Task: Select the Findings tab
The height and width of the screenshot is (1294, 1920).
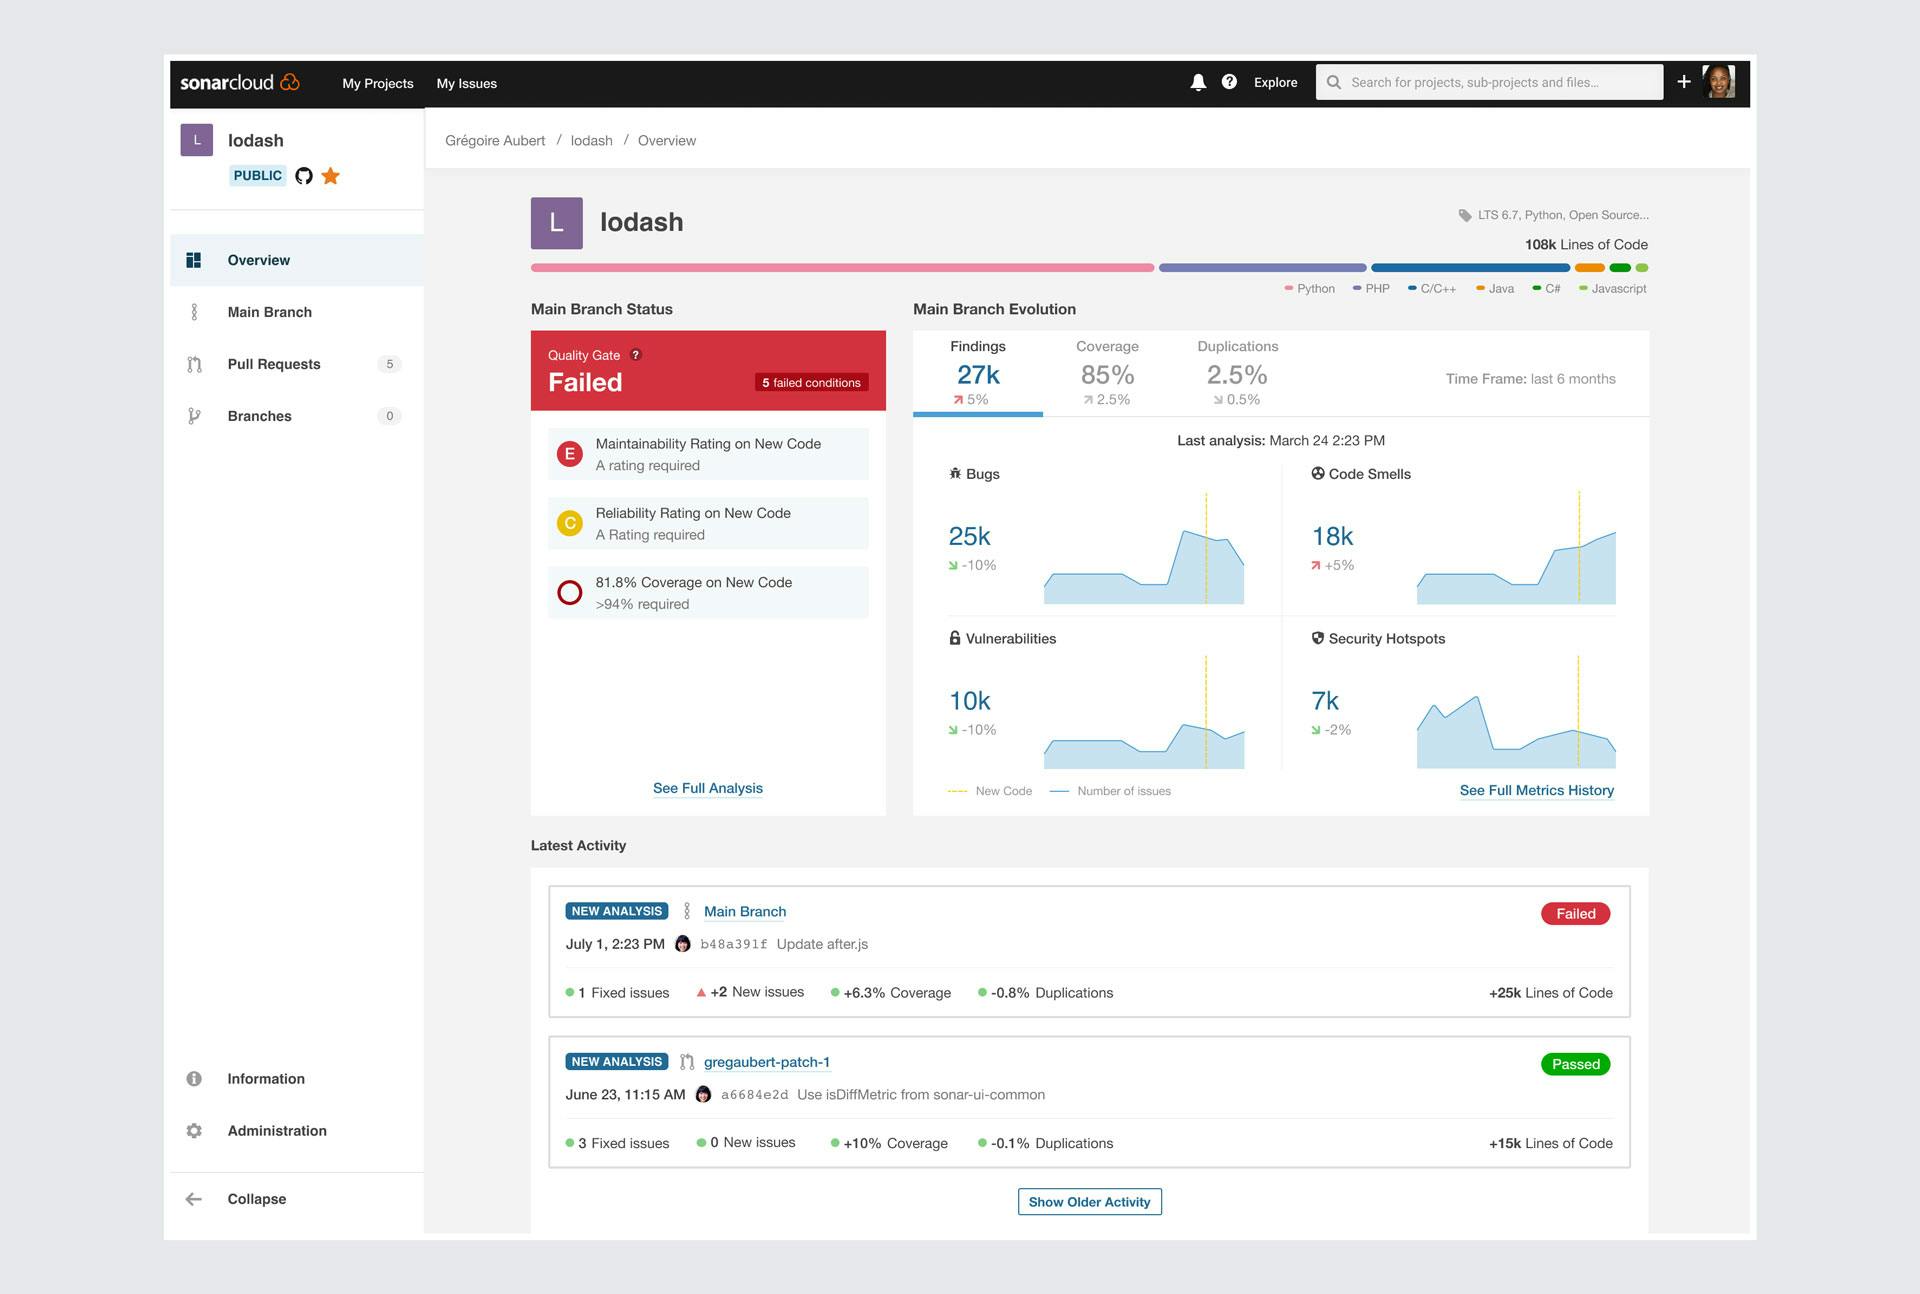Action: point(978,373)
